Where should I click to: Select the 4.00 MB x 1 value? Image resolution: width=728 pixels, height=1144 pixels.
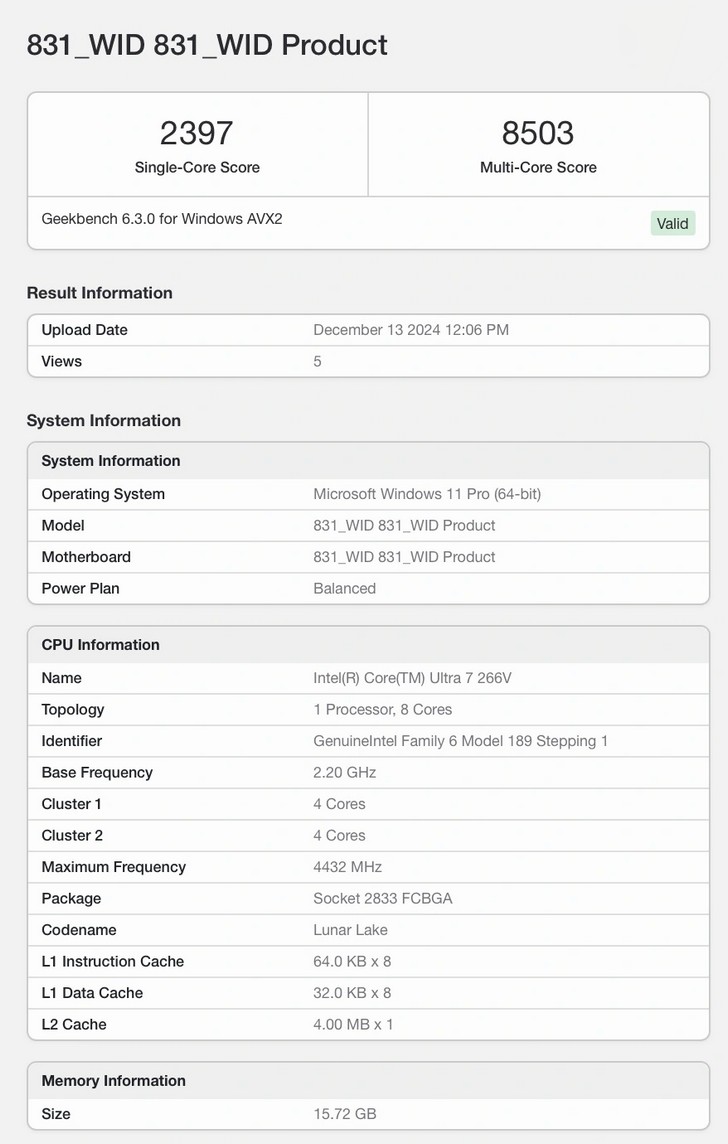(x=353, y=1024)
